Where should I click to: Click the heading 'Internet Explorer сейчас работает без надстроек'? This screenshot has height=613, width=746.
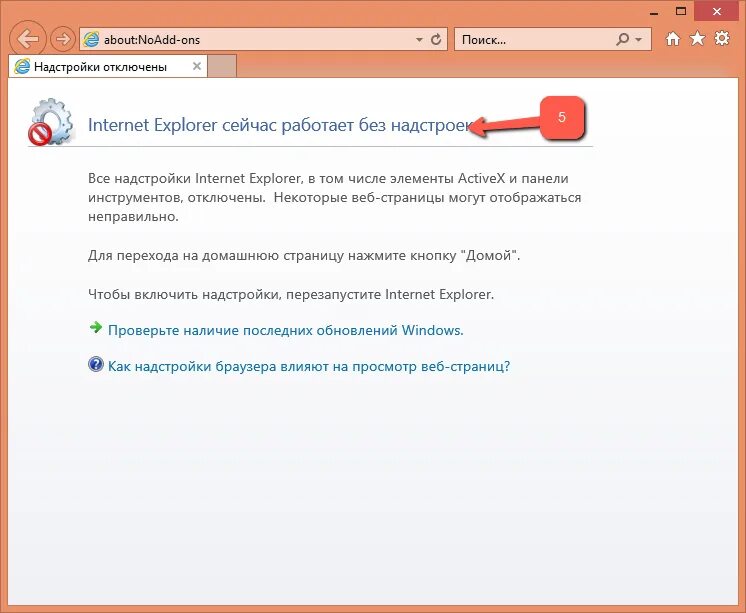point(279,125)
